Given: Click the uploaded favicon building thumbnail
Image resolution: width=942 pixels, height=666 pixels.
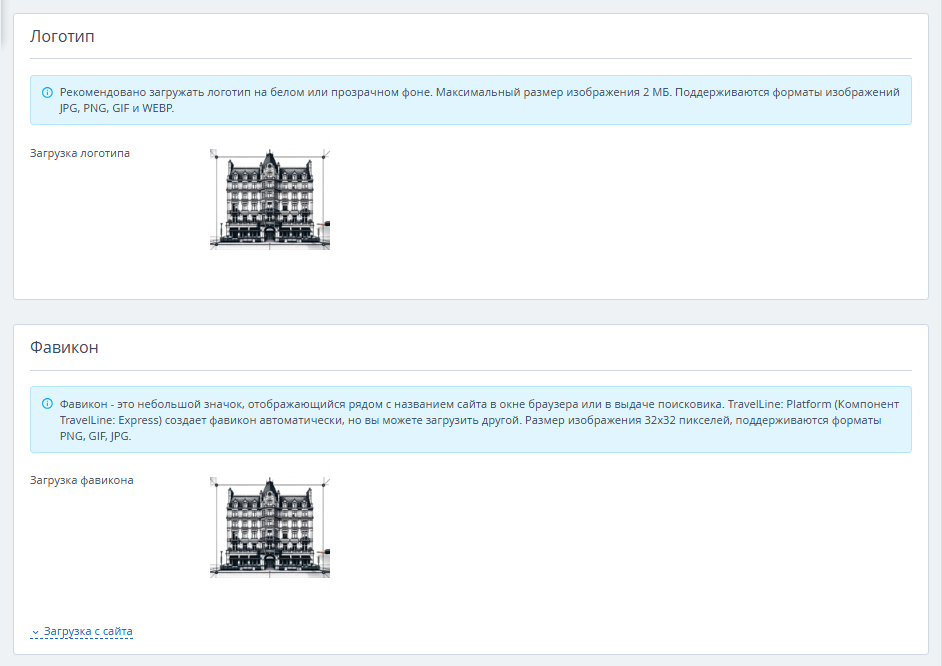Looking at the screenshot, I should pyautogui.click(x=270, y=527).
